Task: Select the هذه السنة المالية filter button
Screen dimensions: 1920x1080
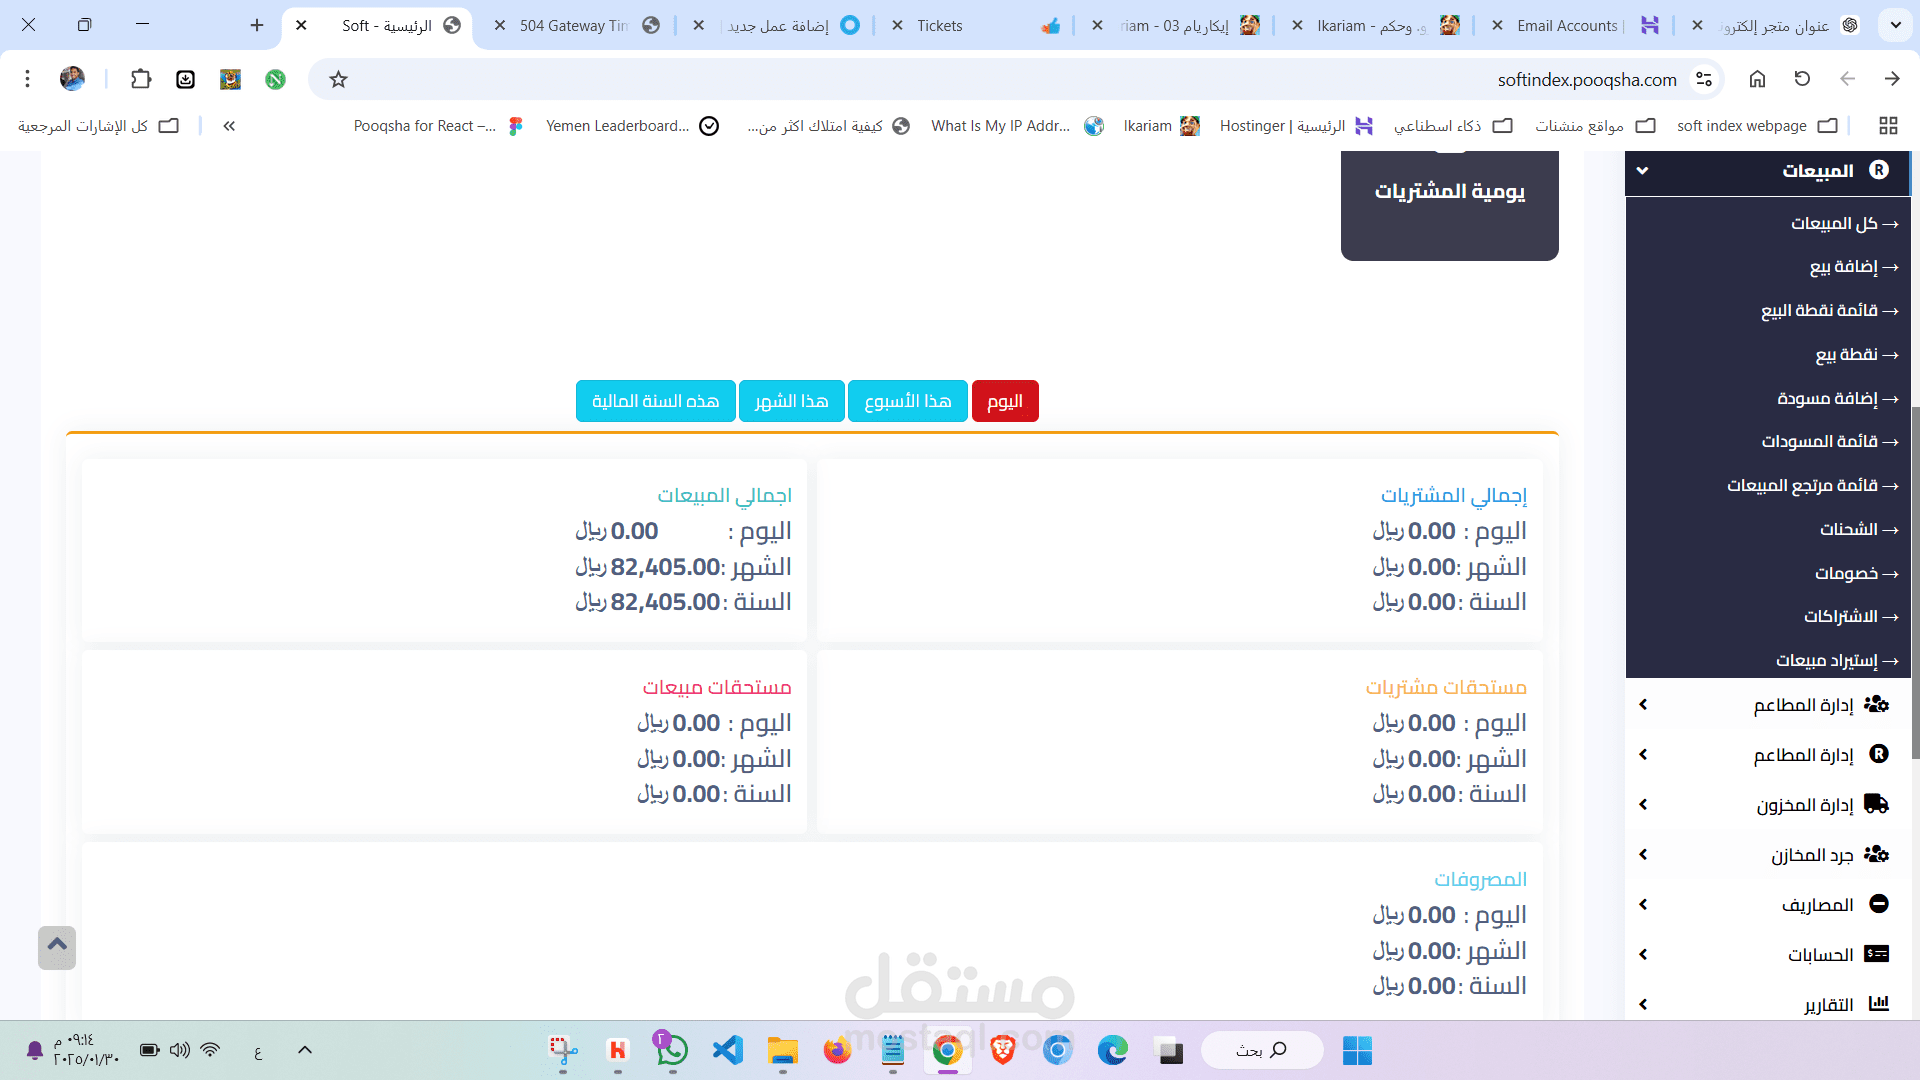Action: pyautogui.click(x=655, y=401)
